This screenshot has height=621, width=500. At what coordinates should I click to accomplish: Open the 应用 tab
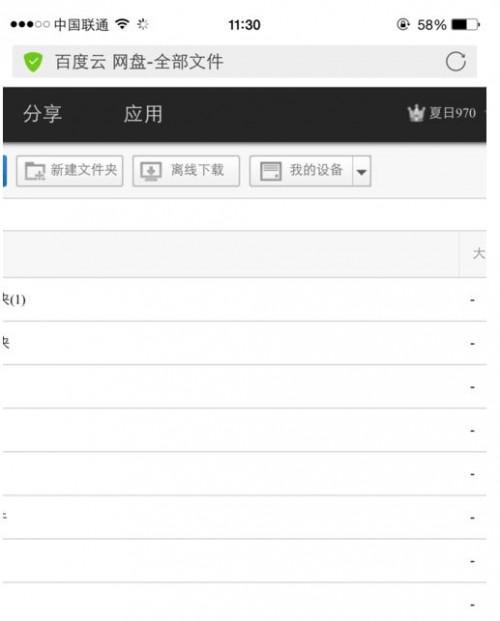coord(143,114)
